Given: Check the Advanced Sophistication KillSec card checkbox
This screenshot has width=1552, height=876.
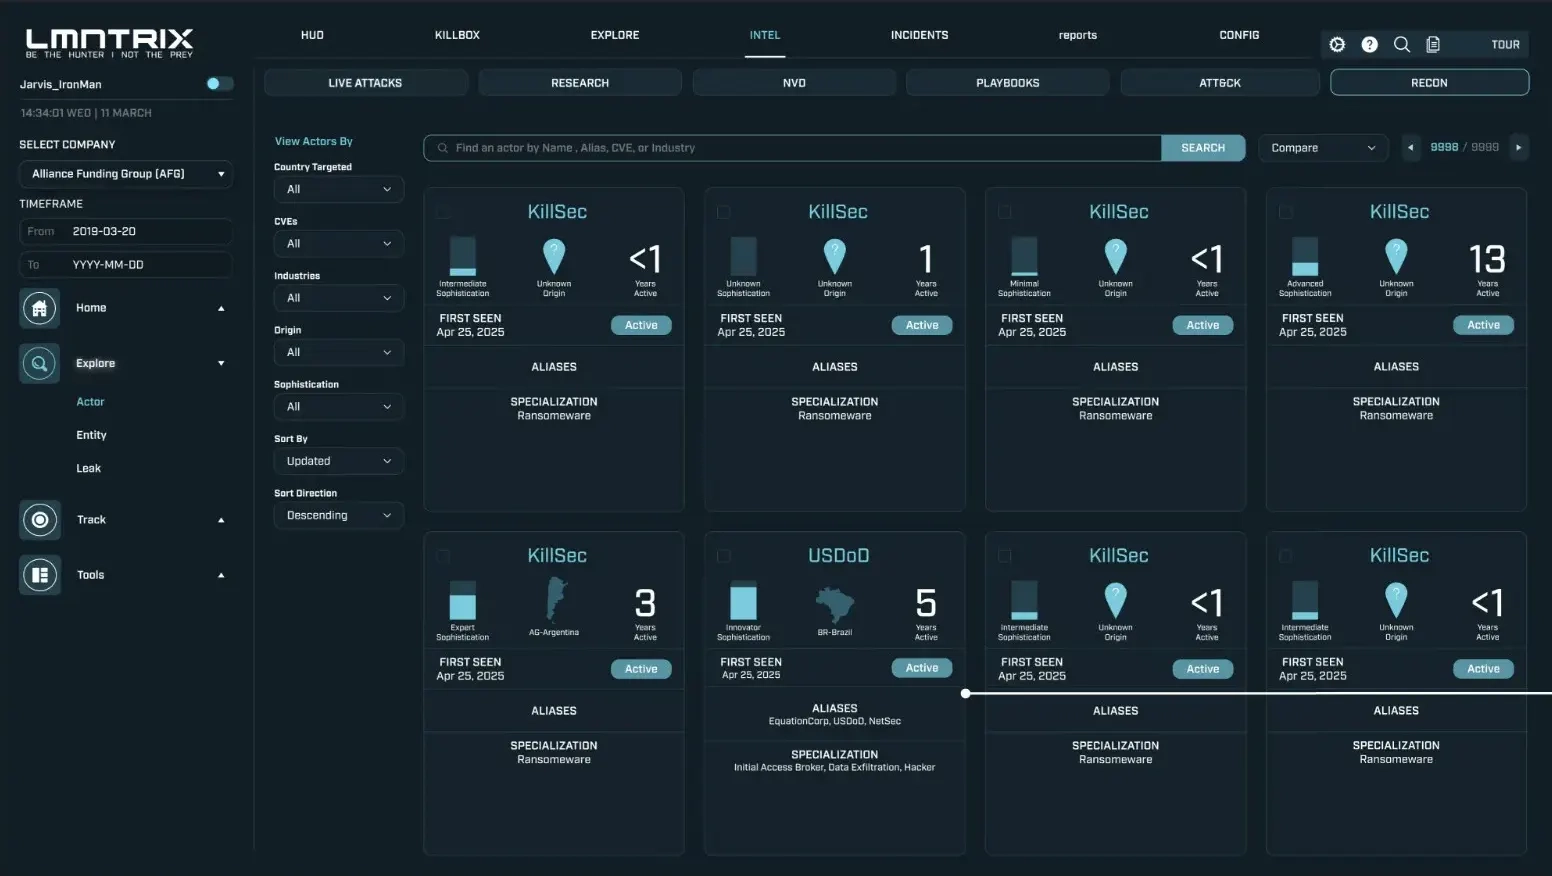Looking at the screenshot, I should click(x=1286, y=212).
